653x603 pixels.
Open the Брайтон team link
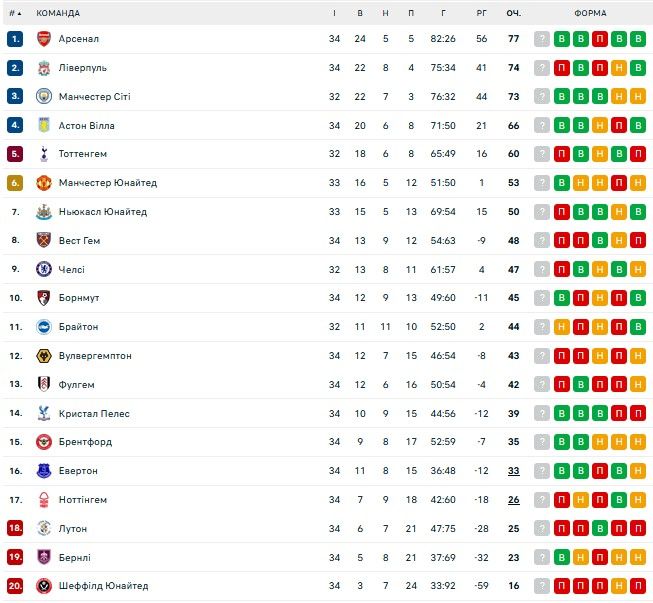(78, 327)
